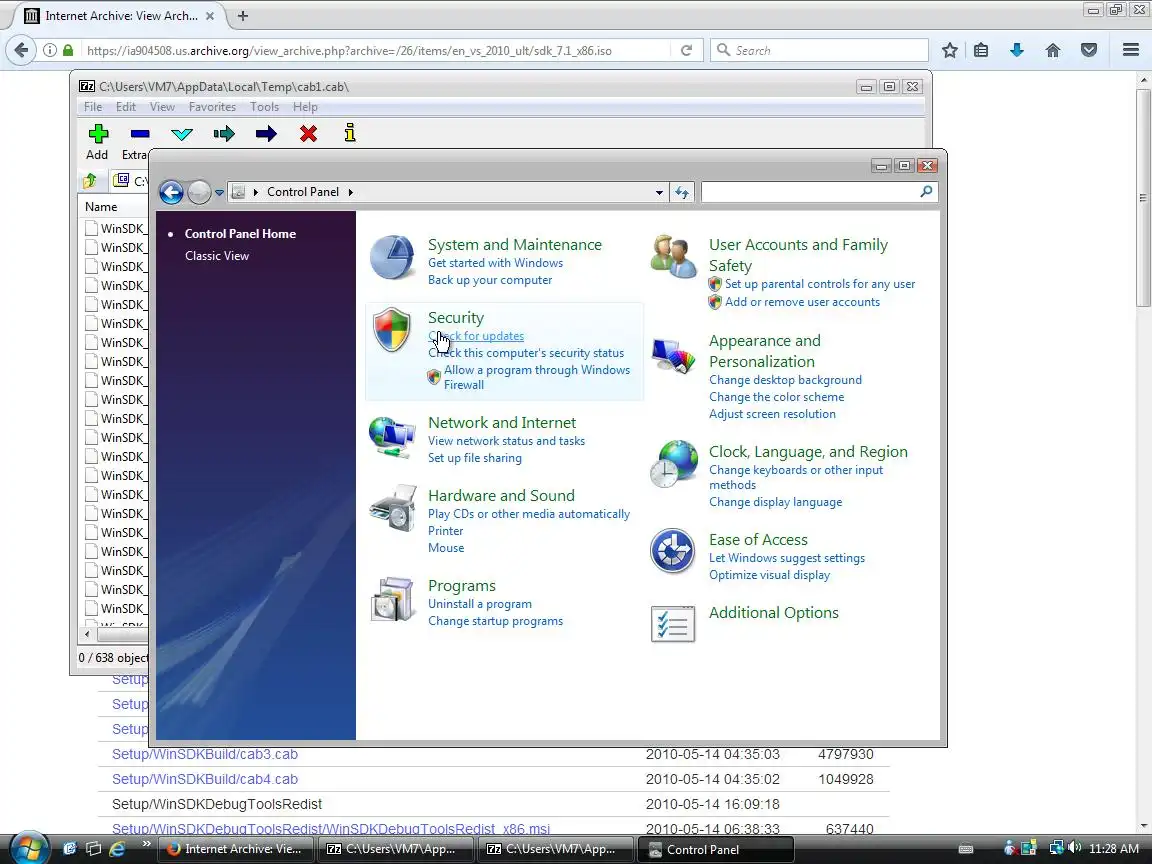
Task: Open the 7-Zip Favorites menu
Action: [212, 107]
